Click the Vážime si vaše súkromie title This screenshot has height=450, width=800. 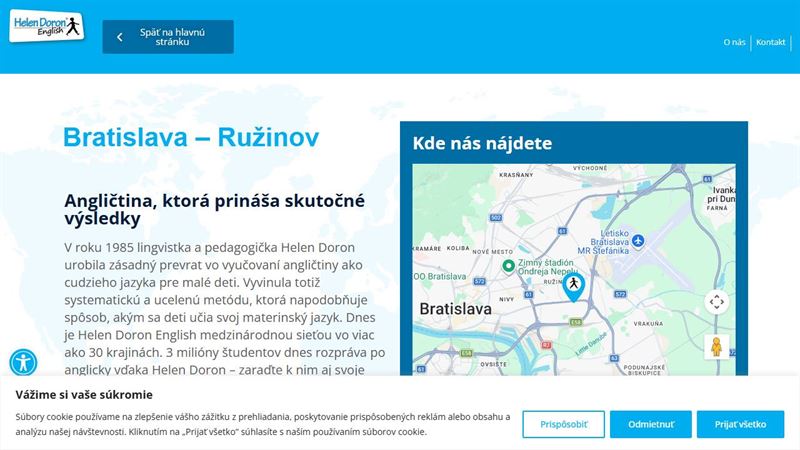[x=84, y=394]
